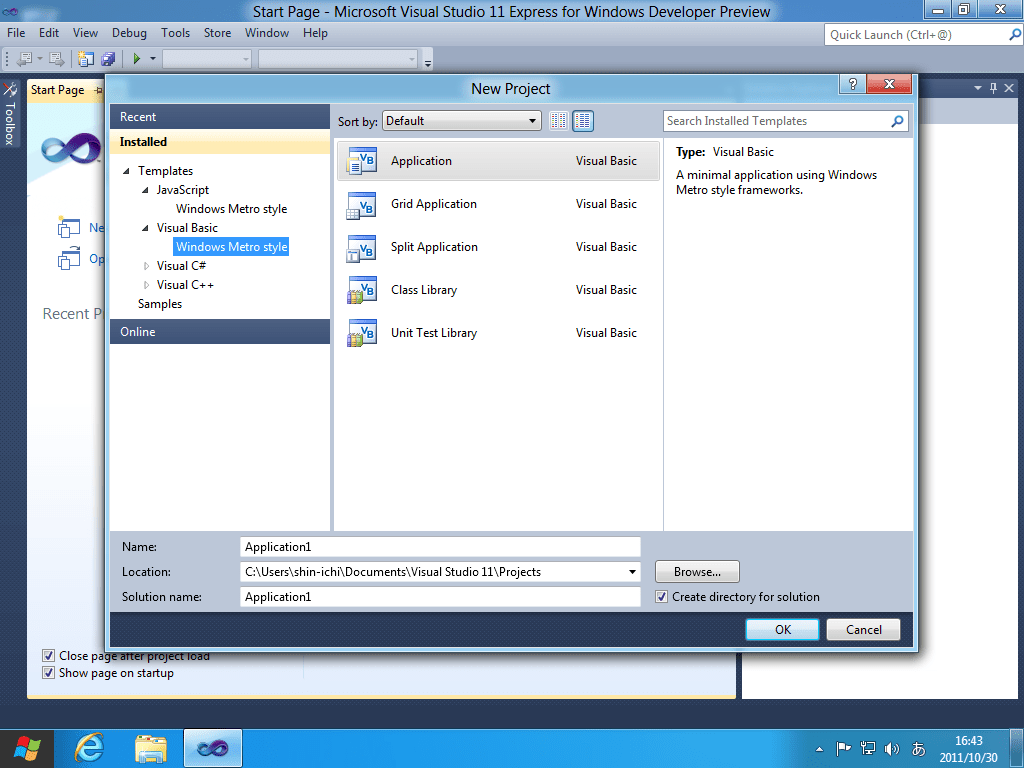
Task: Expand the Visual C# tree node
Action: tap(146, 266)
